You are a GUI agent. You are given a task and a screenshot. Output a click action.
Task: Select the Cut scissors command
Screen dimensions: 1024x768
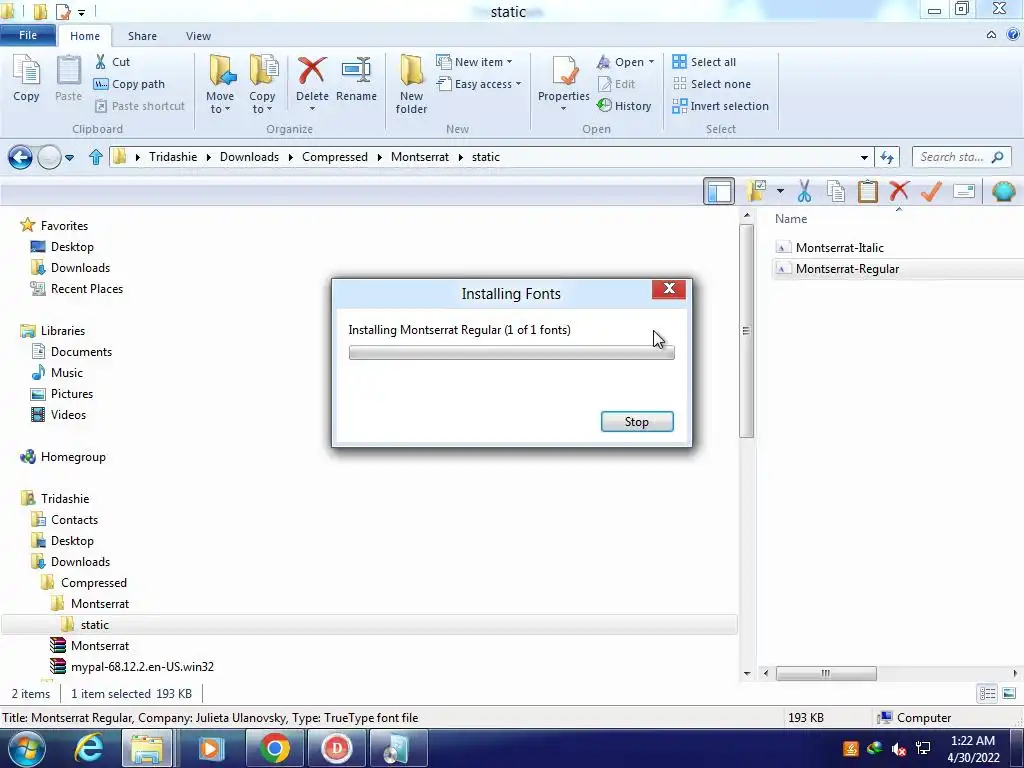[112, 62]
